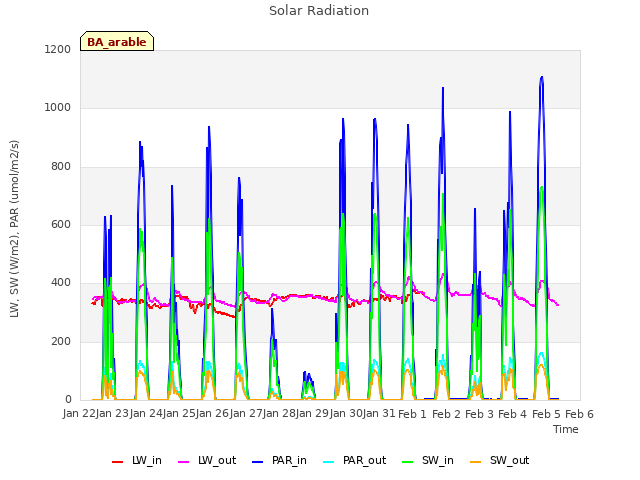
Task: Click the magenta LW_out legend swatch
Action: click(x=184, y=462)
